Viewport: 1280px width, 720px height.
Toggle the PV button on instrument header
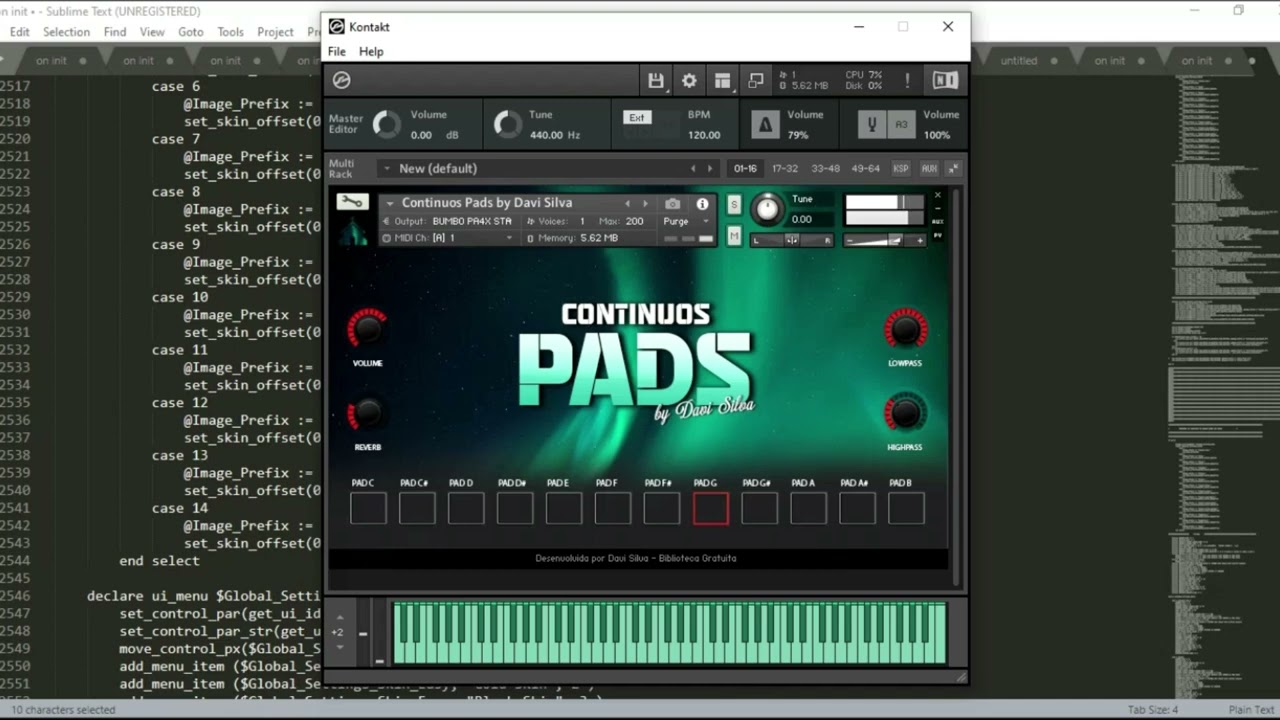point(937,236)
